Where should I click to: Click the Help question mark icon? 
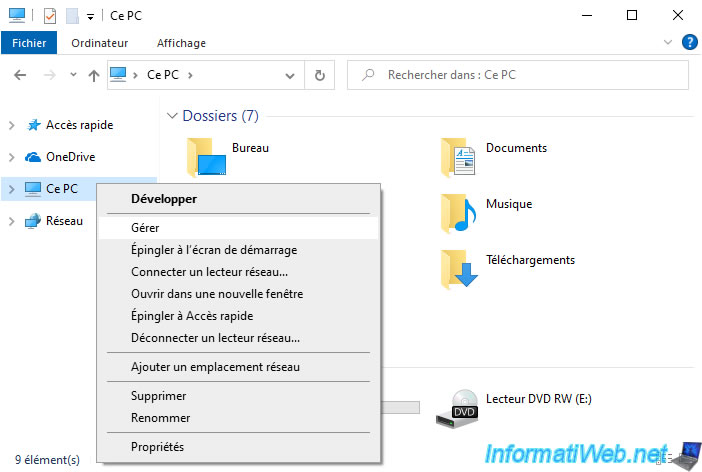(689, 43)
